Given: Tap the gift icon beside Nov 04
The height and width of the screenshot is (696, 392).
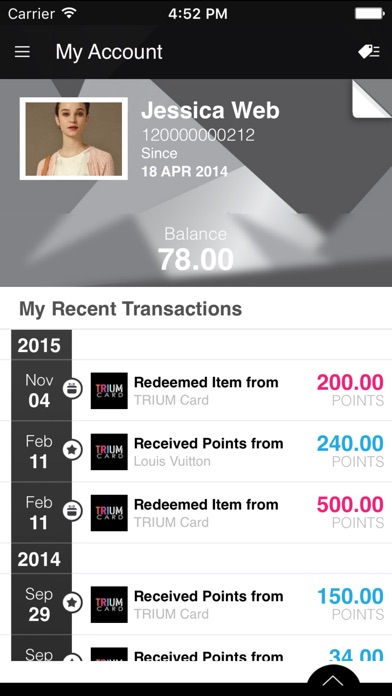Looking at the screenshot, I should pos(72,390).
